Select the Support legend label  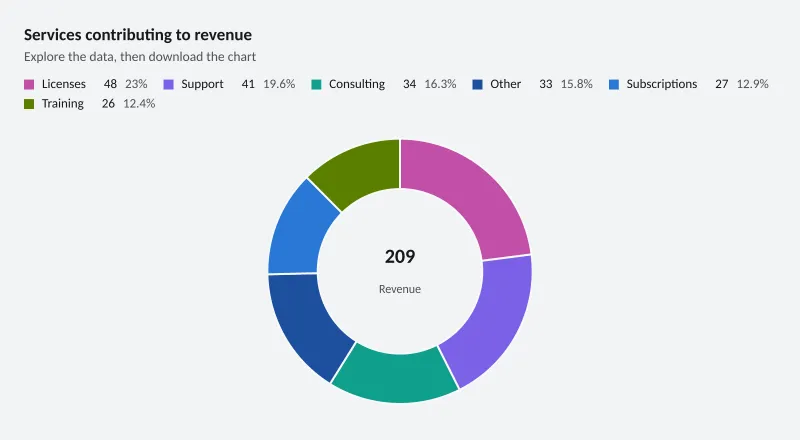coord(203,84)
